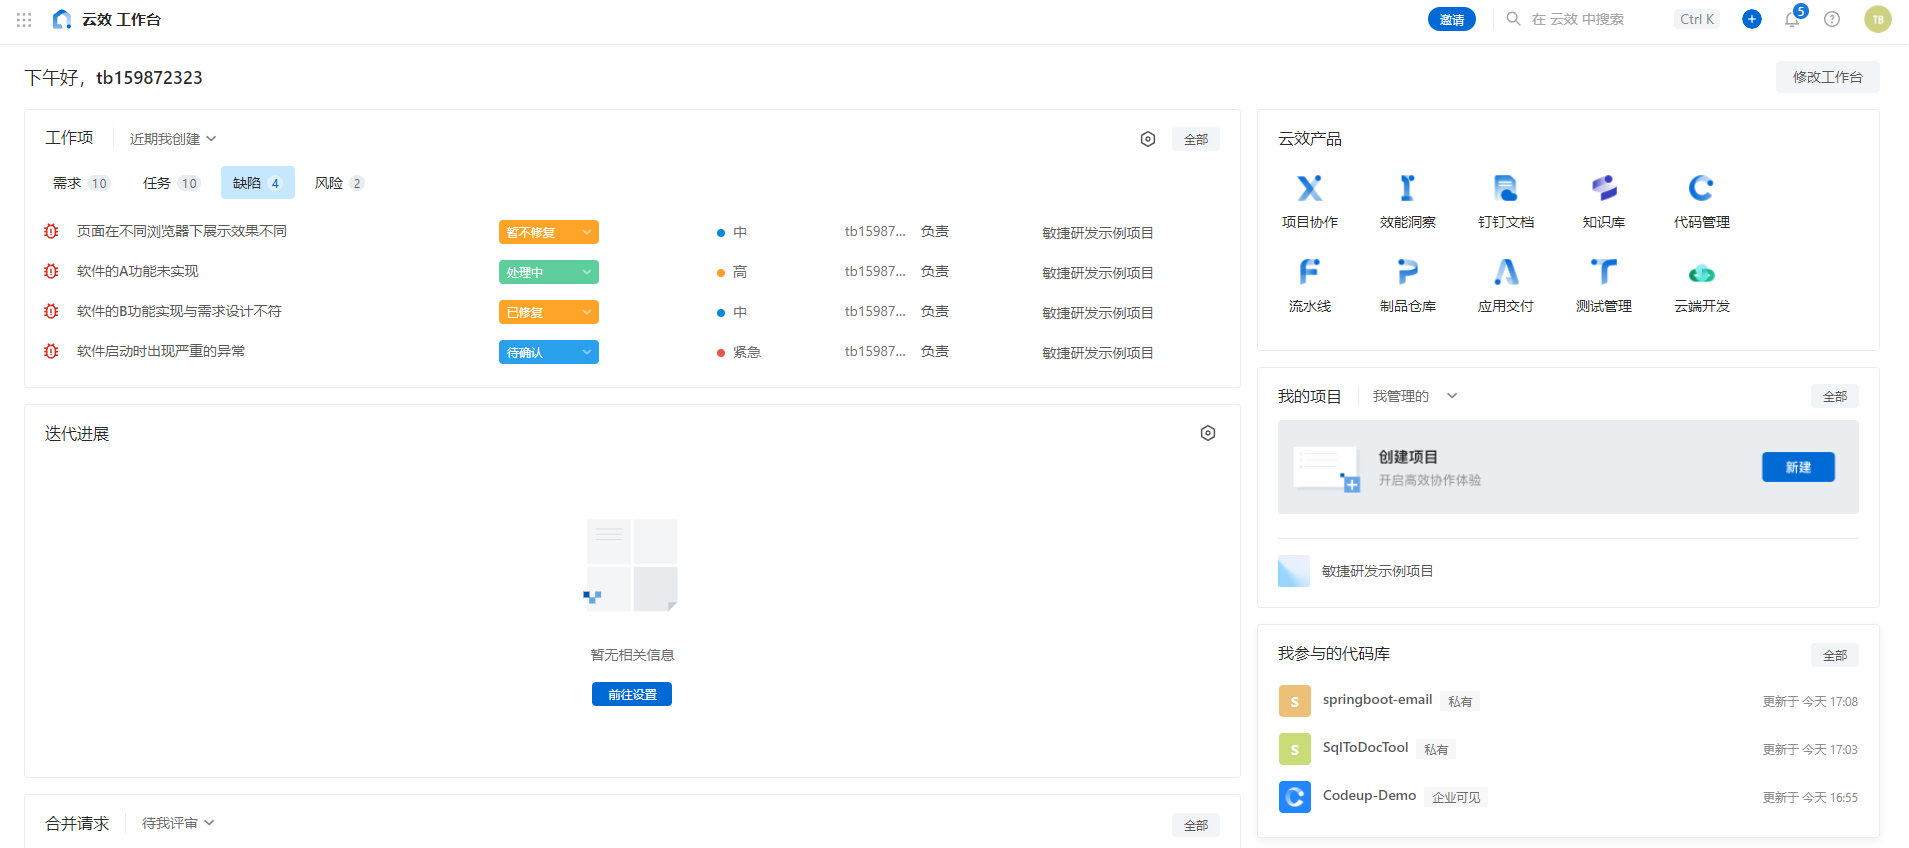Click 全部 button in 工作项 card
This screenshot has width=1909, height=848.
click(x=1195, y=139)
